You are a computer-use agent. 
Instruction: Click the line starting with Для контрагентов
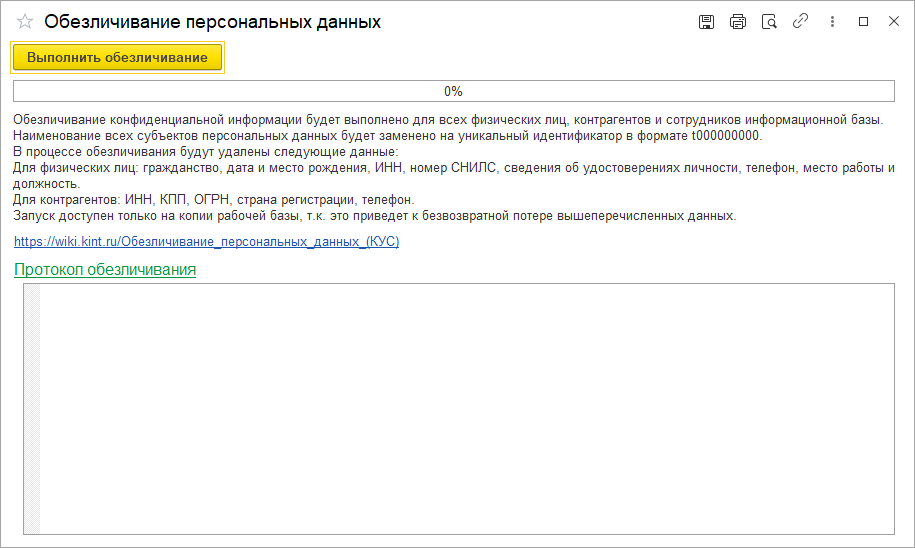click(x=214, y=200)
